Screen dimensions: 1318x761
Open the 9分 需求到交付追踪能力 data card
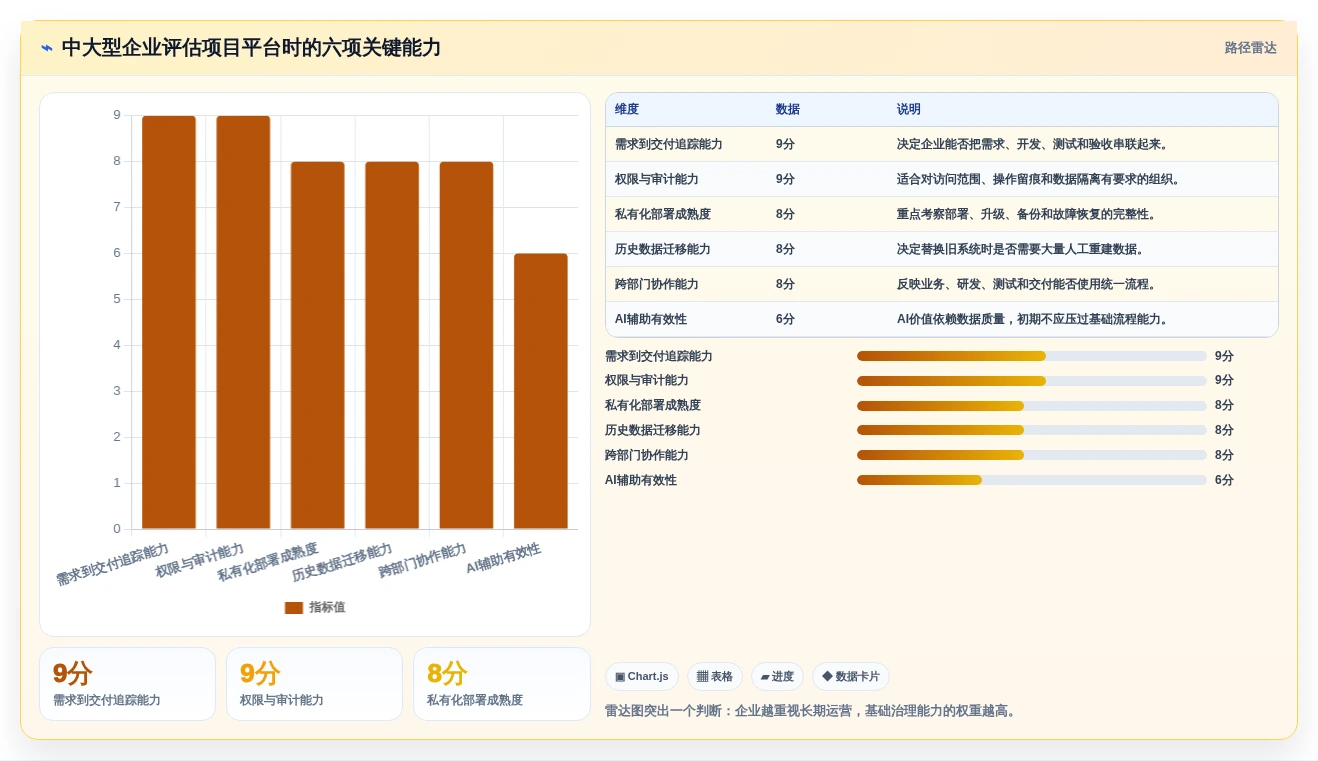point(127,684)
